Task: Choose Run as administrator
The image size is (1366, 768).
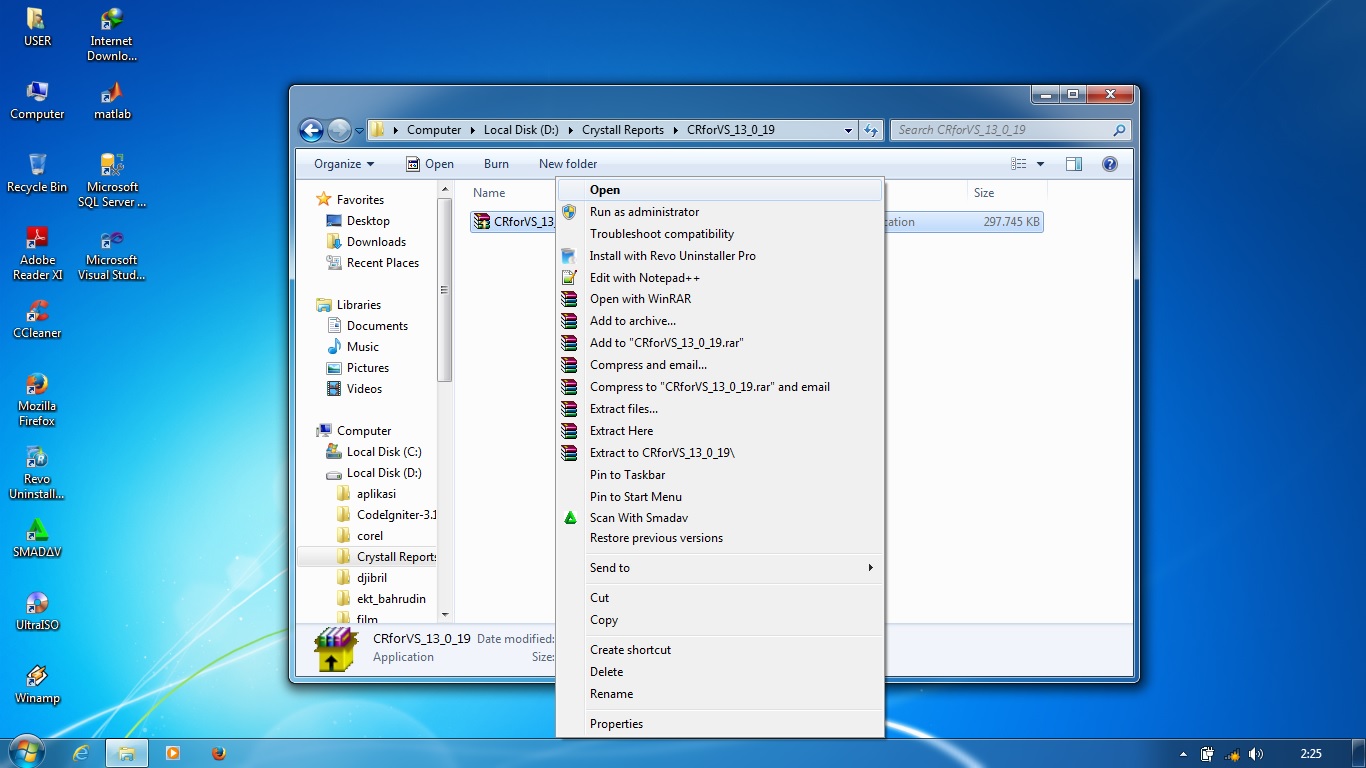Action: click(x=720, y=212)
